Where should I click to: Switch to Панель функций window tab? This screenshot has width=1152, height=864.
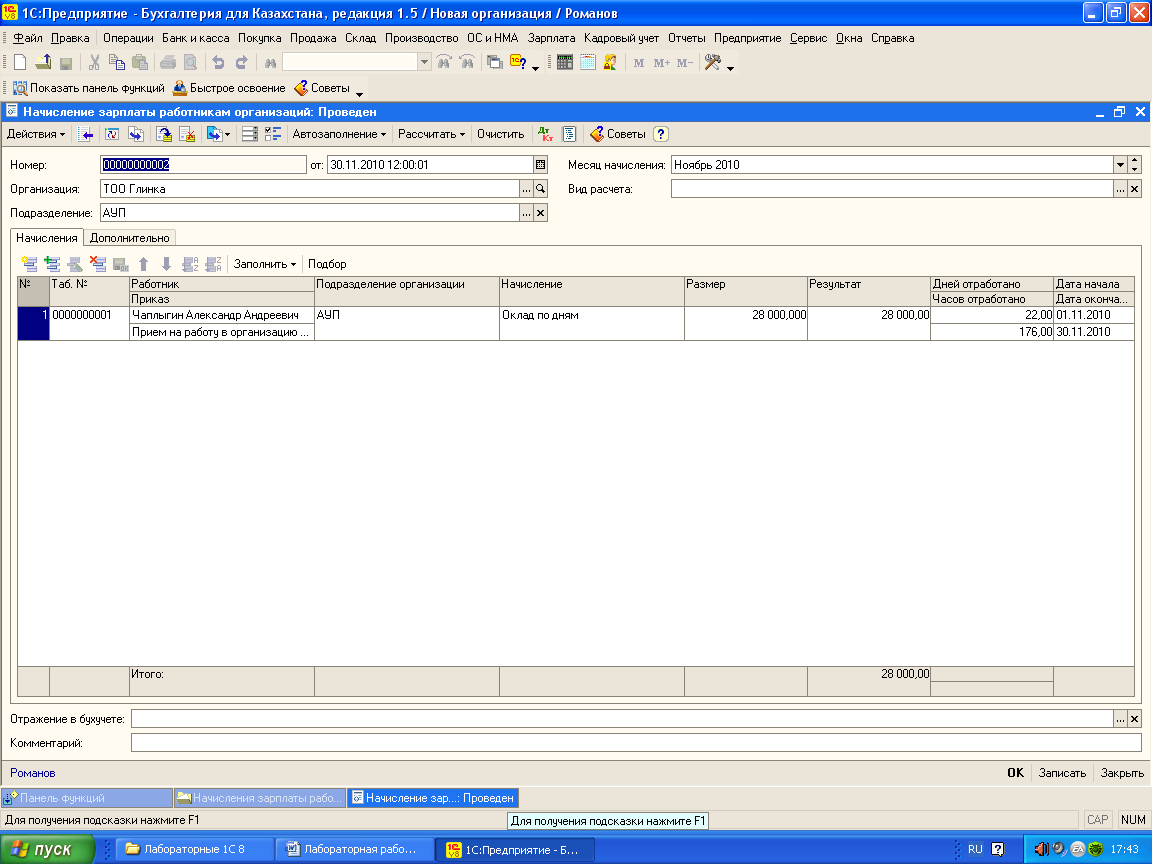pyautogui.click(x=87, y=798)
